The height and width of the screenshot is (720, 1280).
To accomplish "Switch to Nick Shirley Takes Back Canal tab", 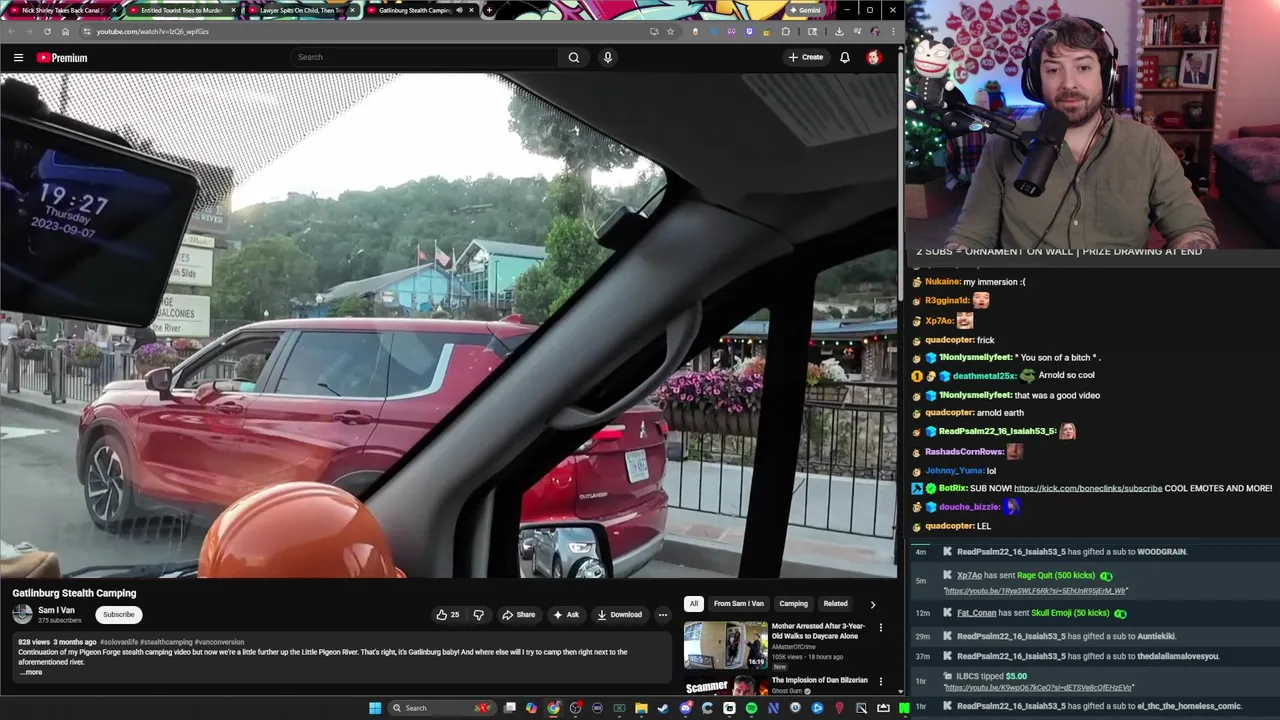I will (x=62, y=10).
